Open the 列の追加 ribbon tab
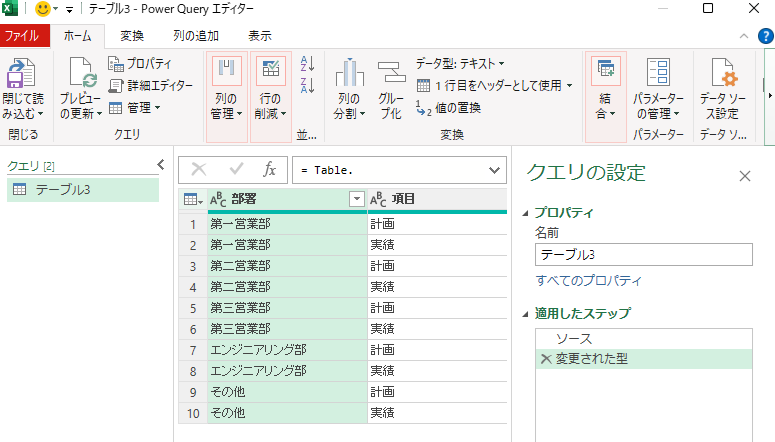This screenshot has height=442, width=775. click(195, 36)
